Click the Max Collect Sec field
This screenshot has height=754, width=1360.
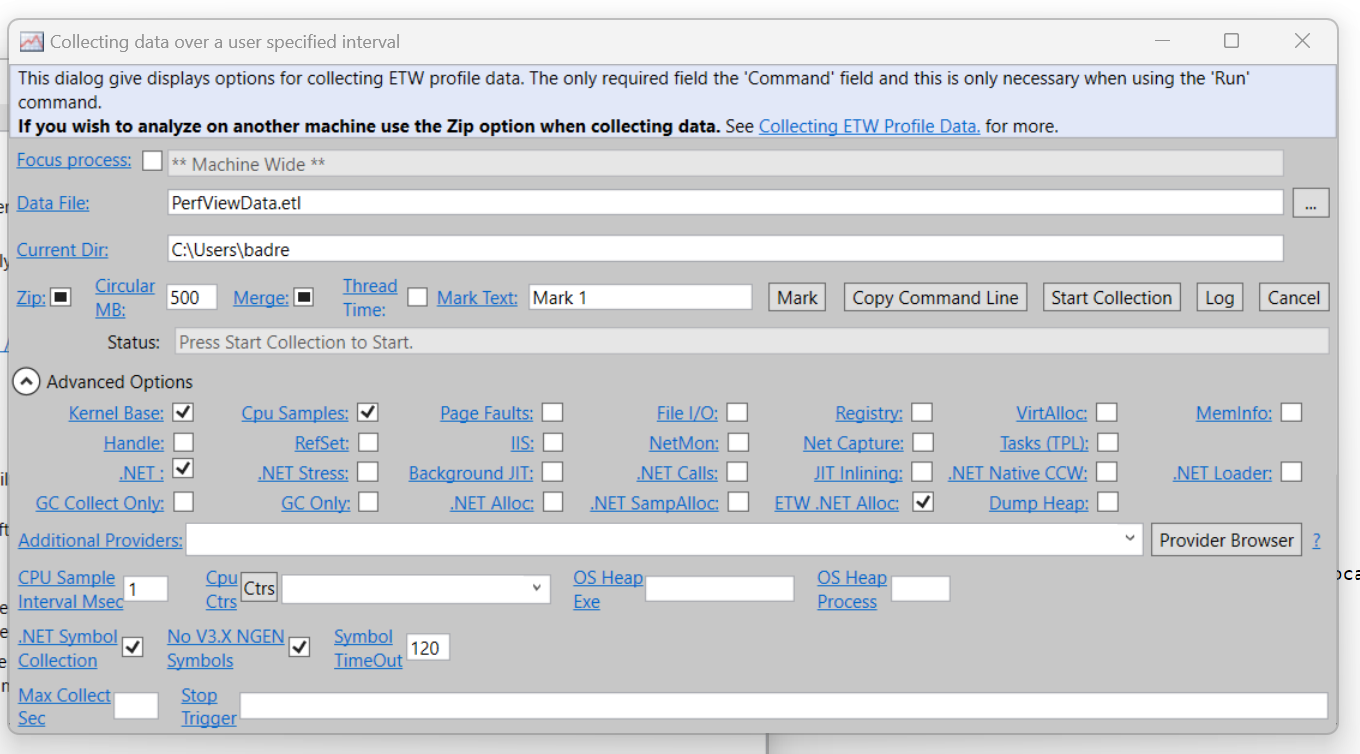click(x=136, y=706)
